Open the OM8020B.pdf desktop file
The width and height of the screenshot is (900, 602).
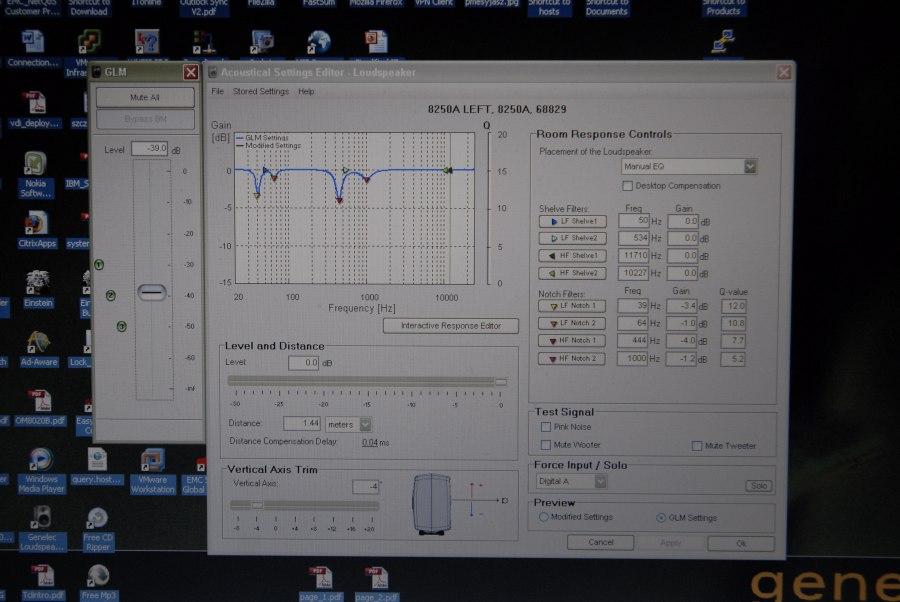(40, 407)
